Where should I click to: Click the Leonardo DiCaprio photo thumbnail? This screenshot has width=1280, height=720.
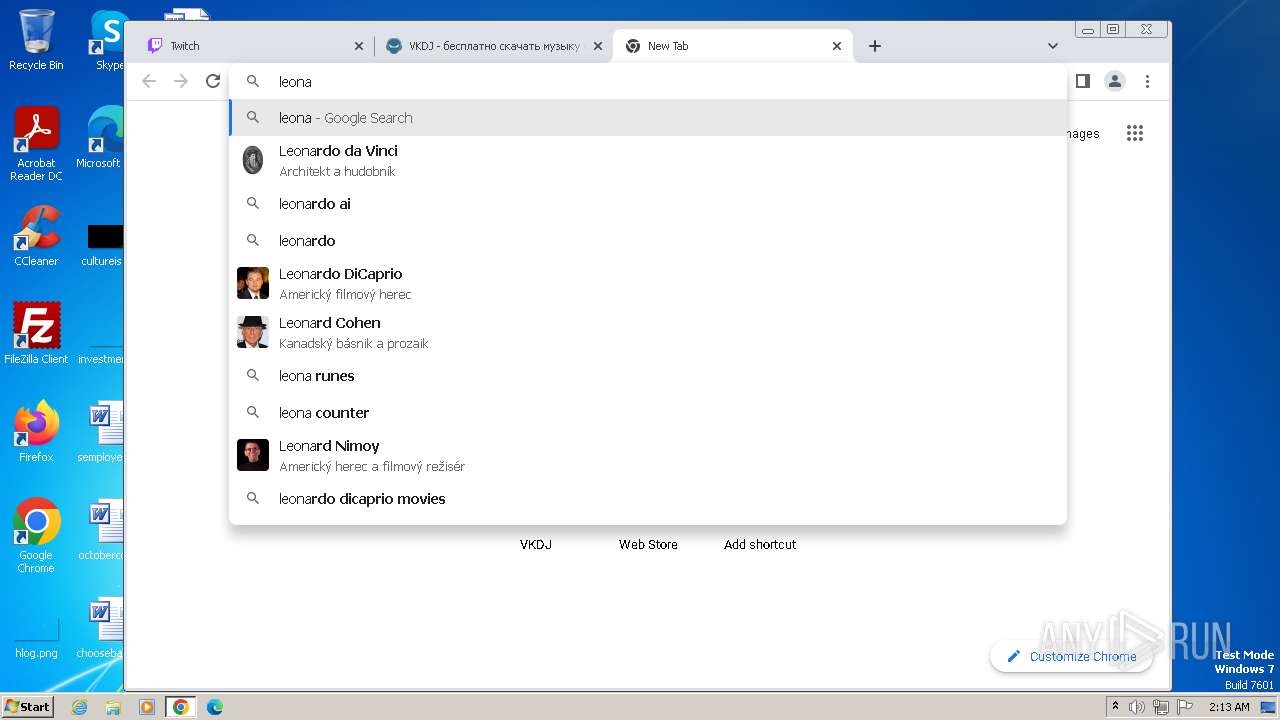(x=253, y=283)
